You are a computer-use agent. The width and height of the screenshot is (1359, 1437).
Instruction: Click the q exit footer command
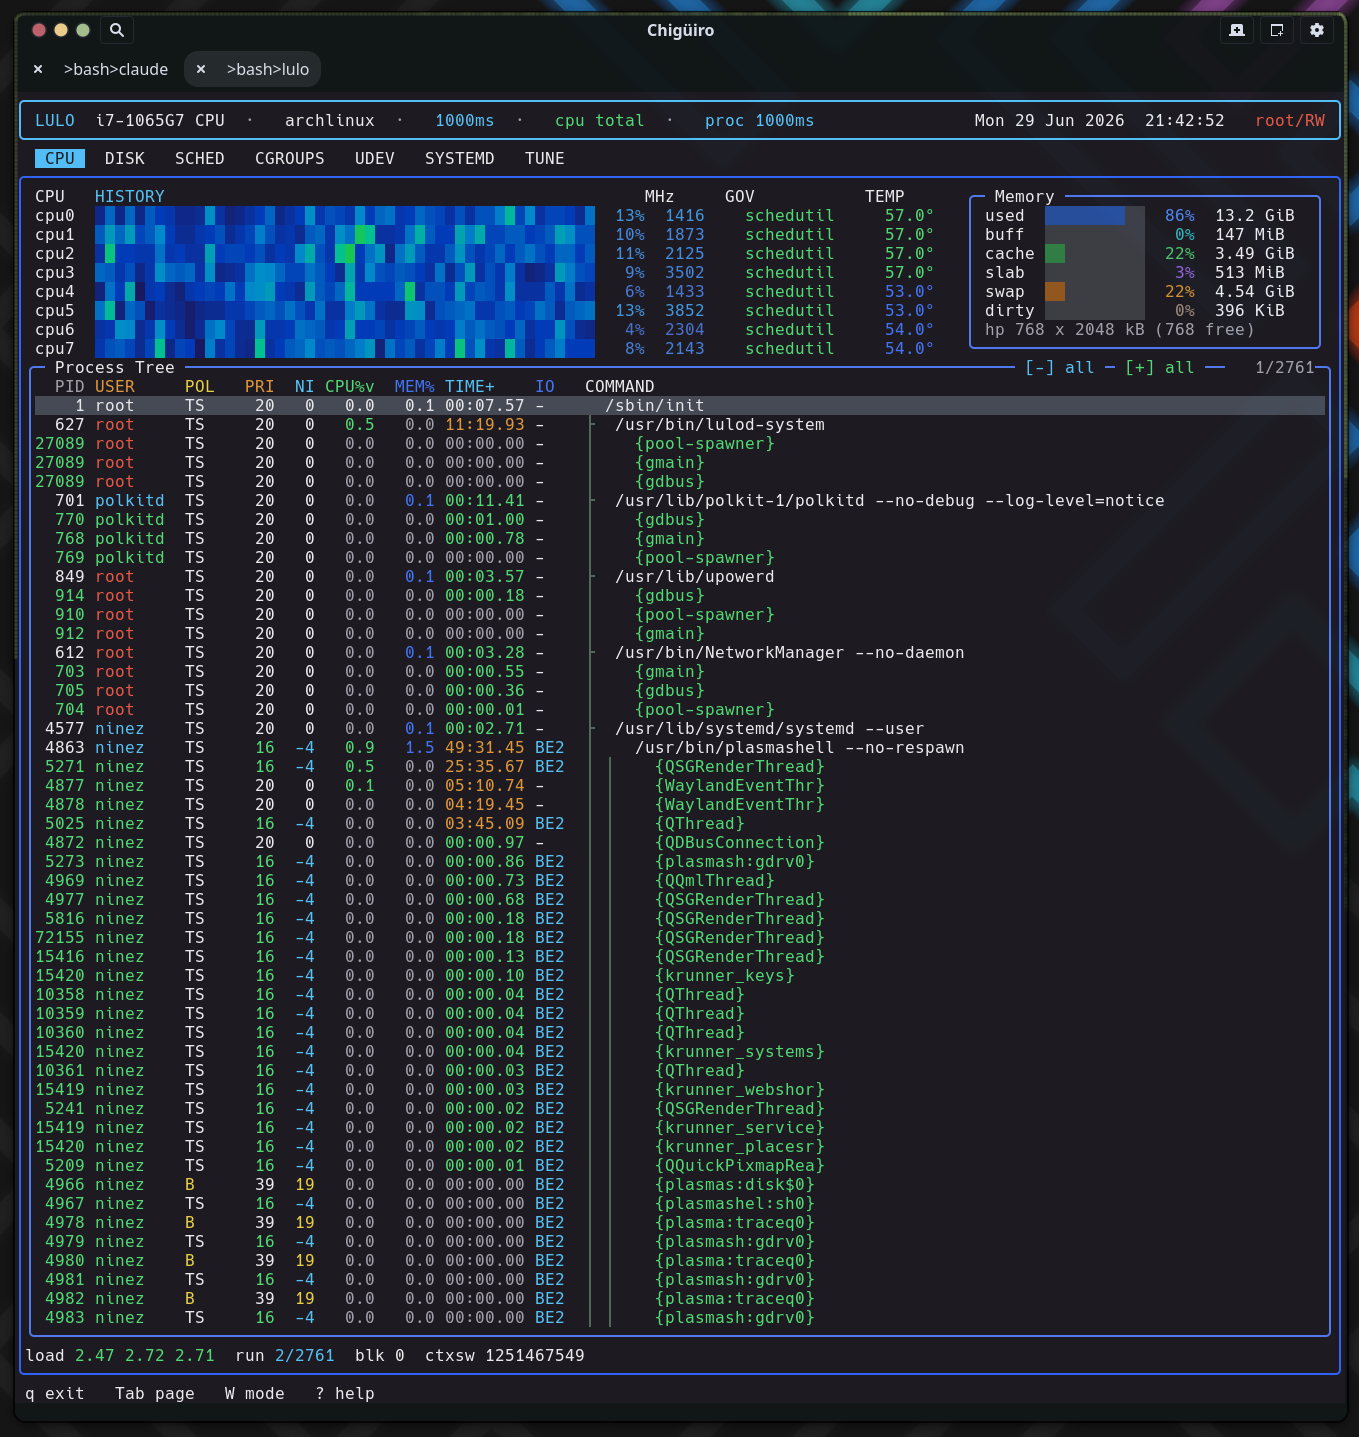(55, 1393)
